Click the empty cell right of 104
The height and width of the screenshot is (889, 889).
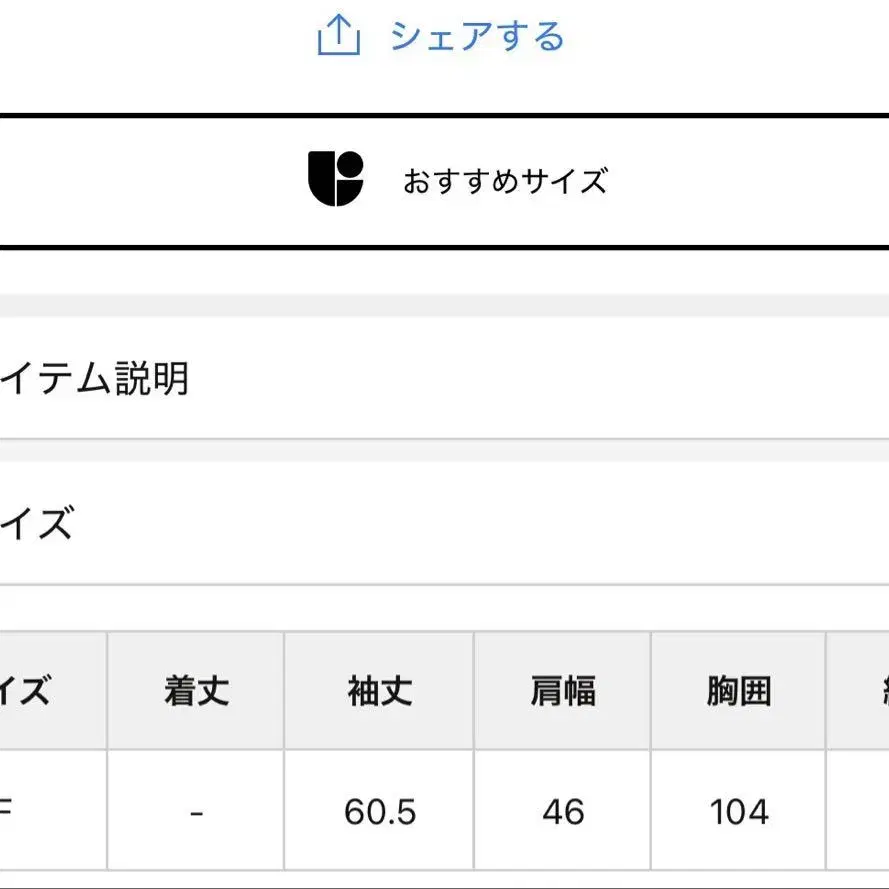(860, 811)
